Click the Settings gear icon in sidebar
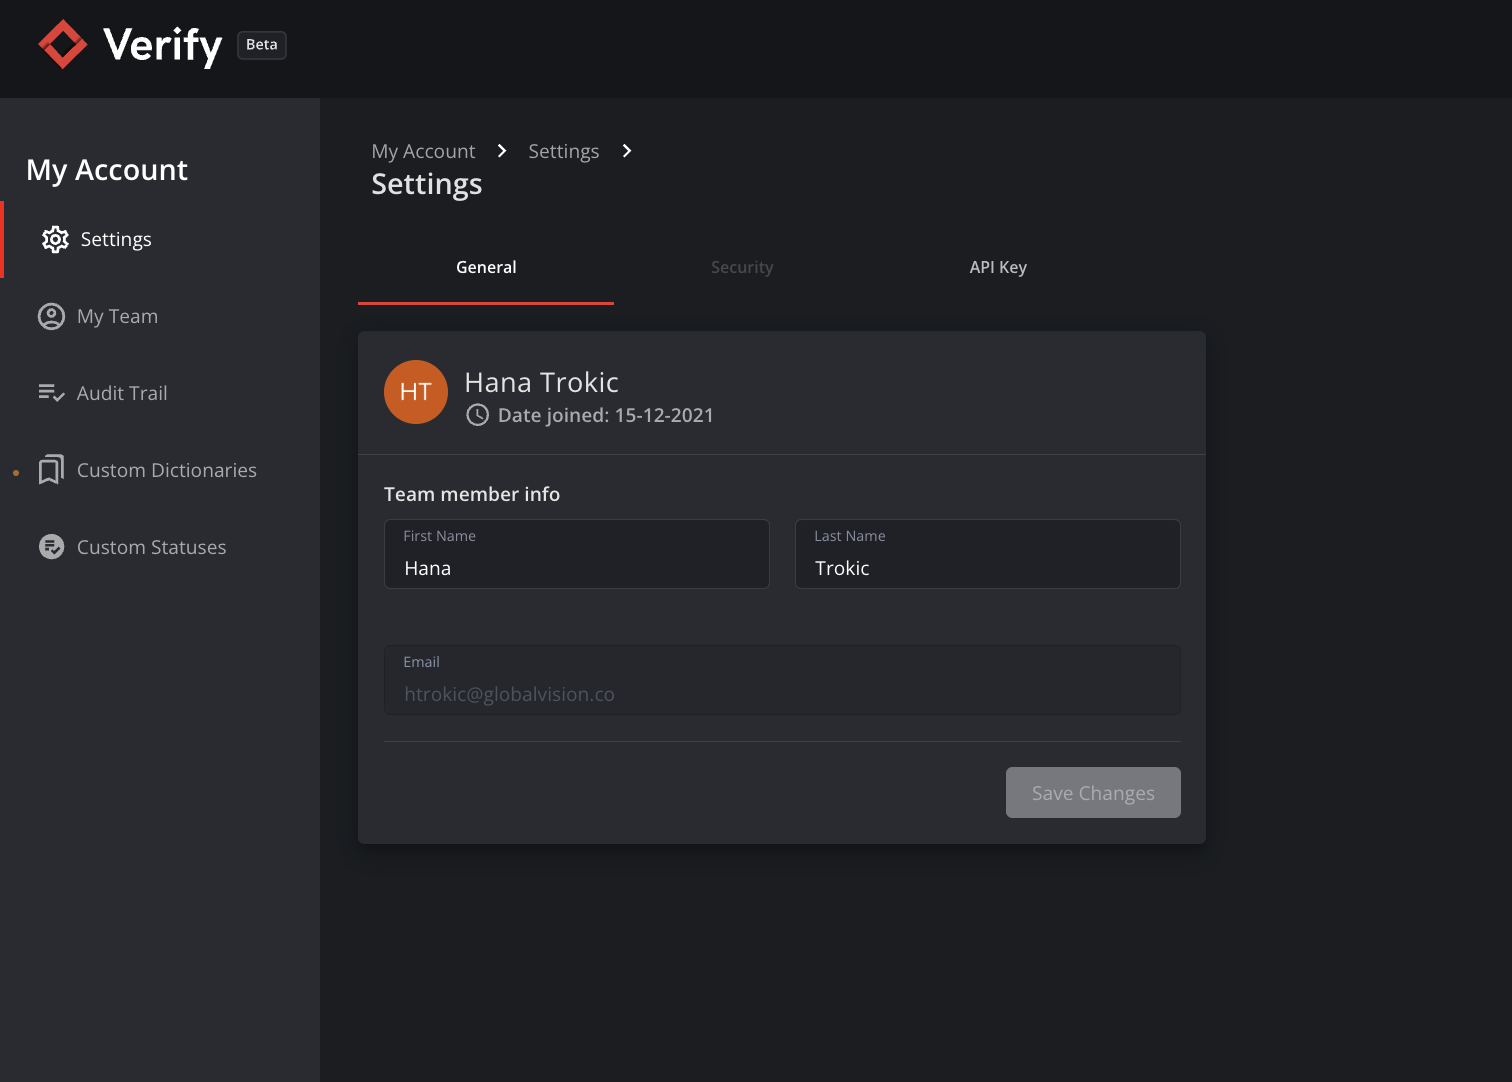Image resolution: width=1512 pixels, height=1082 pixels. pyautogui.click(x=55, y=240)
